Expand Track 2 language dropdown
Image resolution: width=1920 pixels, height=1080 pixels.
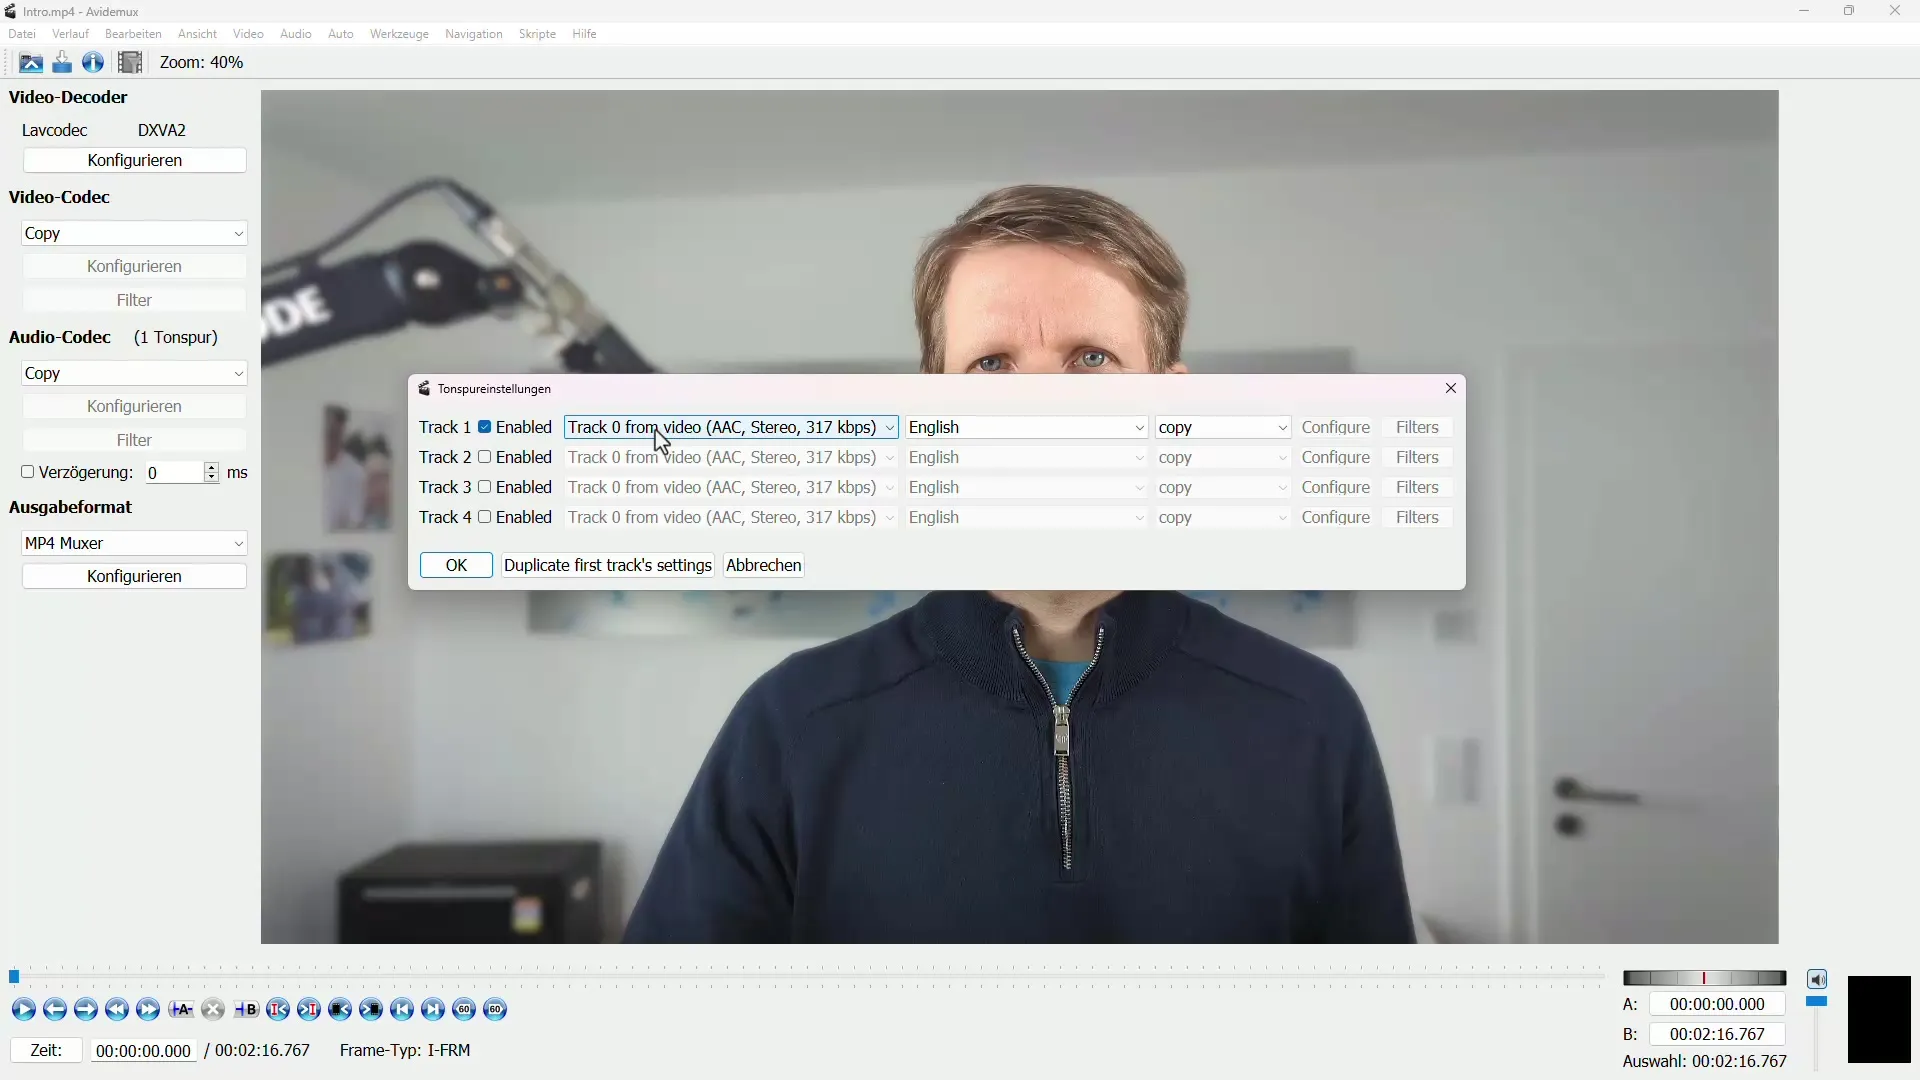click(1138, 456)
